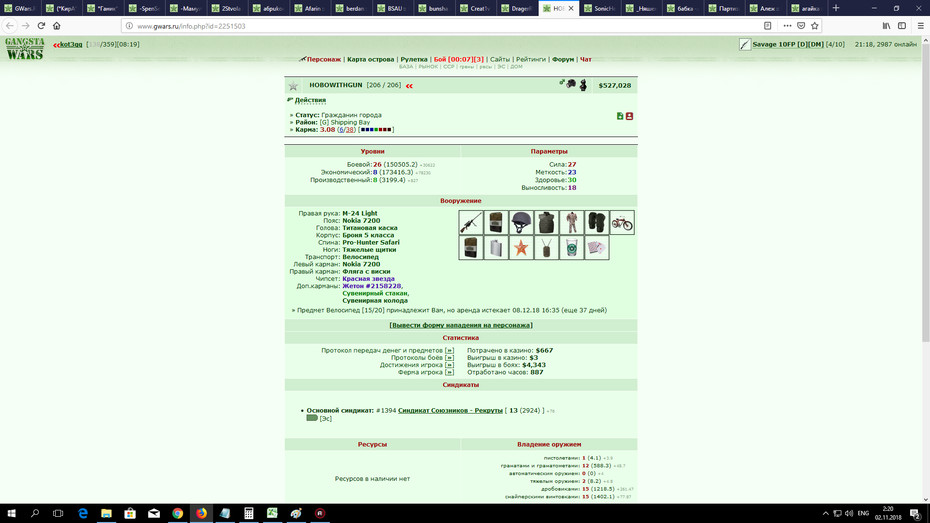
Task: Click the titanium helmet equipment icon
Action: [521, 222]
